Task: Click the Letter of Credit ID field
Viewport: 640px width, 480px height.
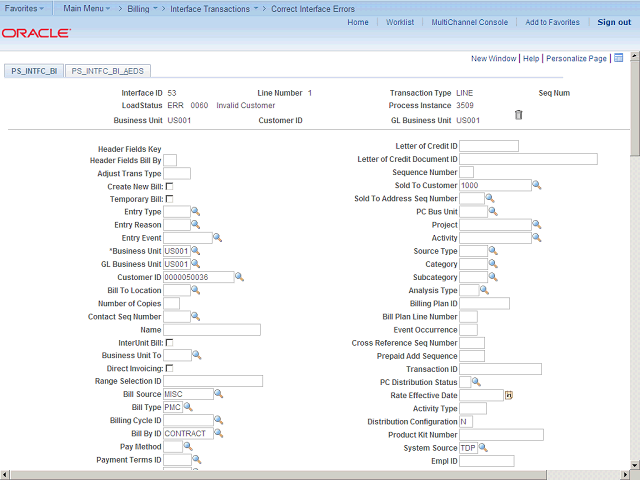Action: (489, 146)
